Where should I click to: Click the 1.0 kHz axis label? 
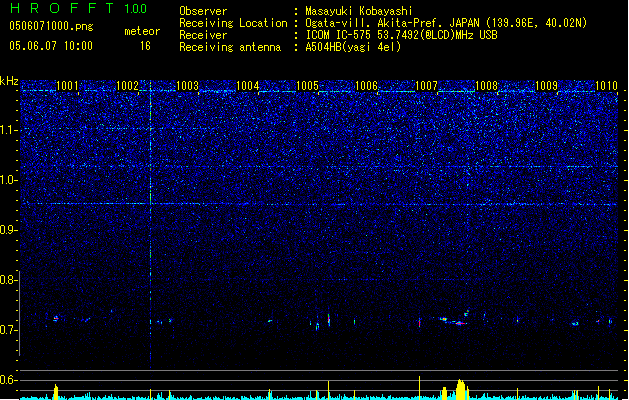[x=8, y=180]
